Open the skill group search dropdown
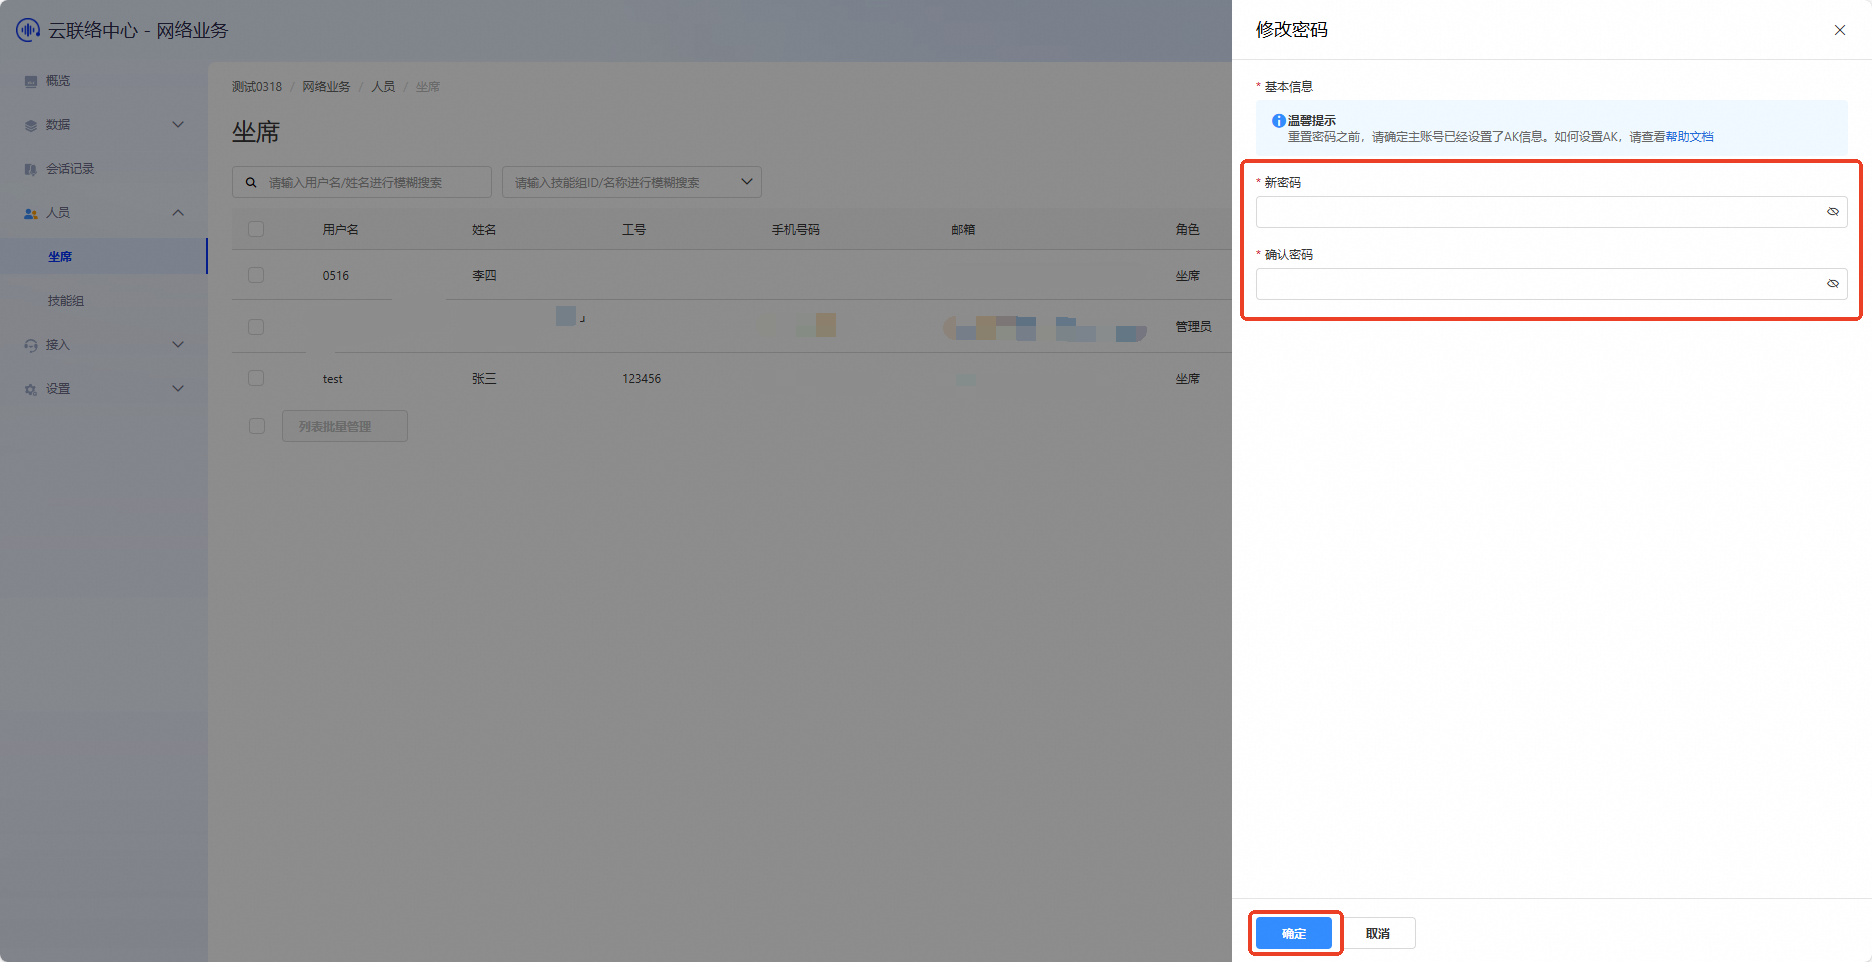1872x962 pixels. (631, 182)
